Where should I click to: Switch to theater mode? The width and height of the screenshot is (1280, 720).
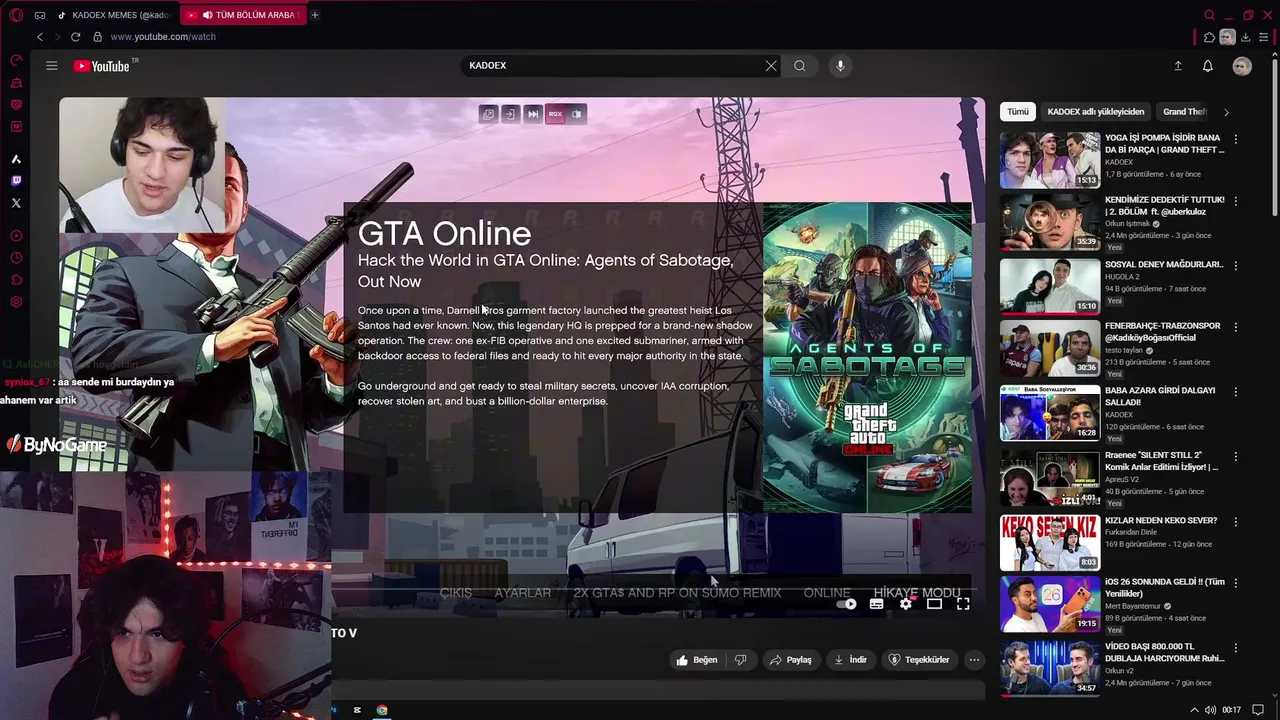point(934,604)
